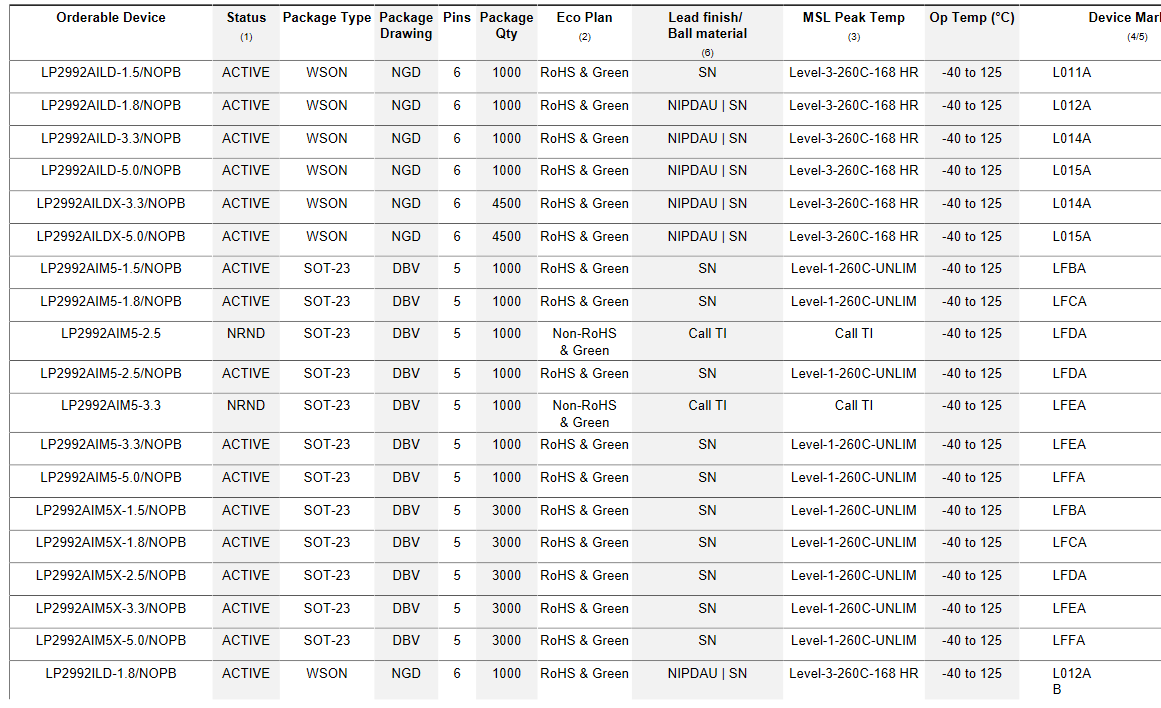The width and height of the screenshot is (1161, 708).
Task: Select "NIPDAU | SN" for LP2992AILD-1.8/NOPB
Action: click(707, 105)
